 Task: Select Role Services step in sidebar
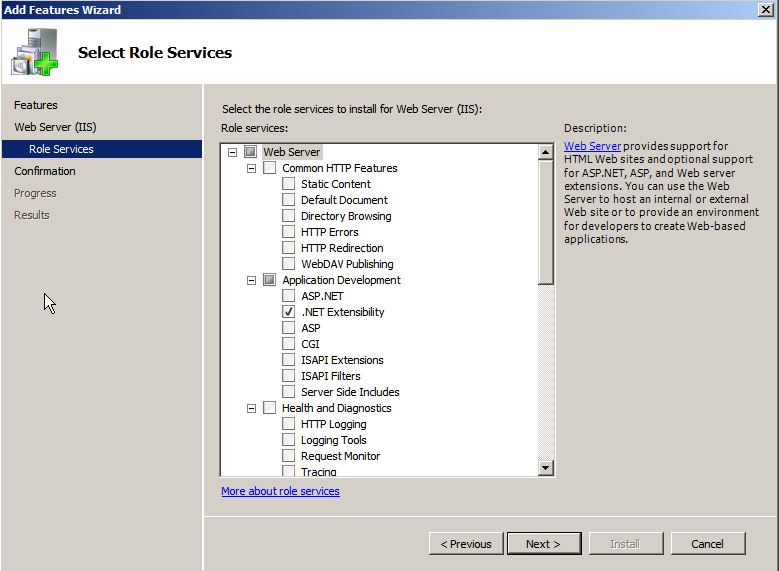click(102, 149)
